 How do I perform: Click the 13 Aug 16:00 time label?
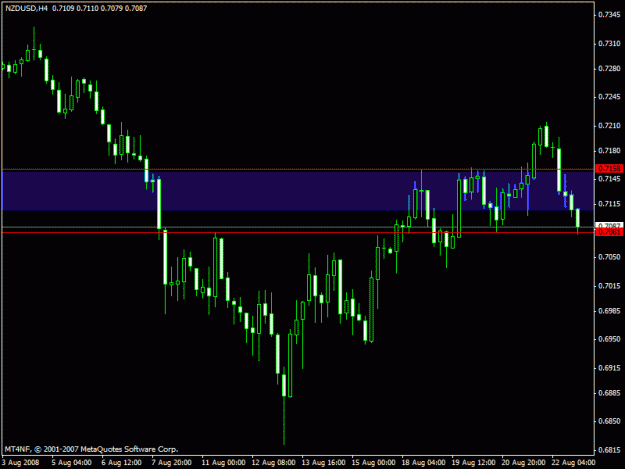[x=323, y=462]
